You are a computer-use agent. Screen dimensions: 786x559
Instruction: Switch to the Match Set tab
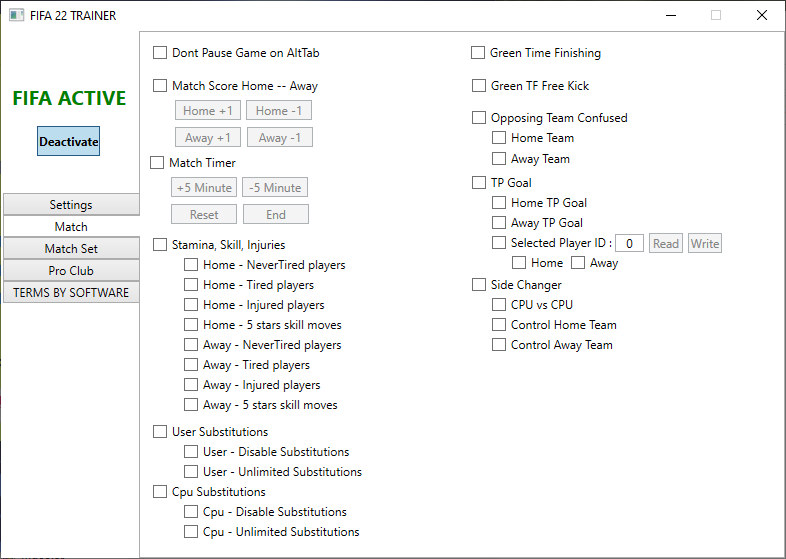(71, 249)
